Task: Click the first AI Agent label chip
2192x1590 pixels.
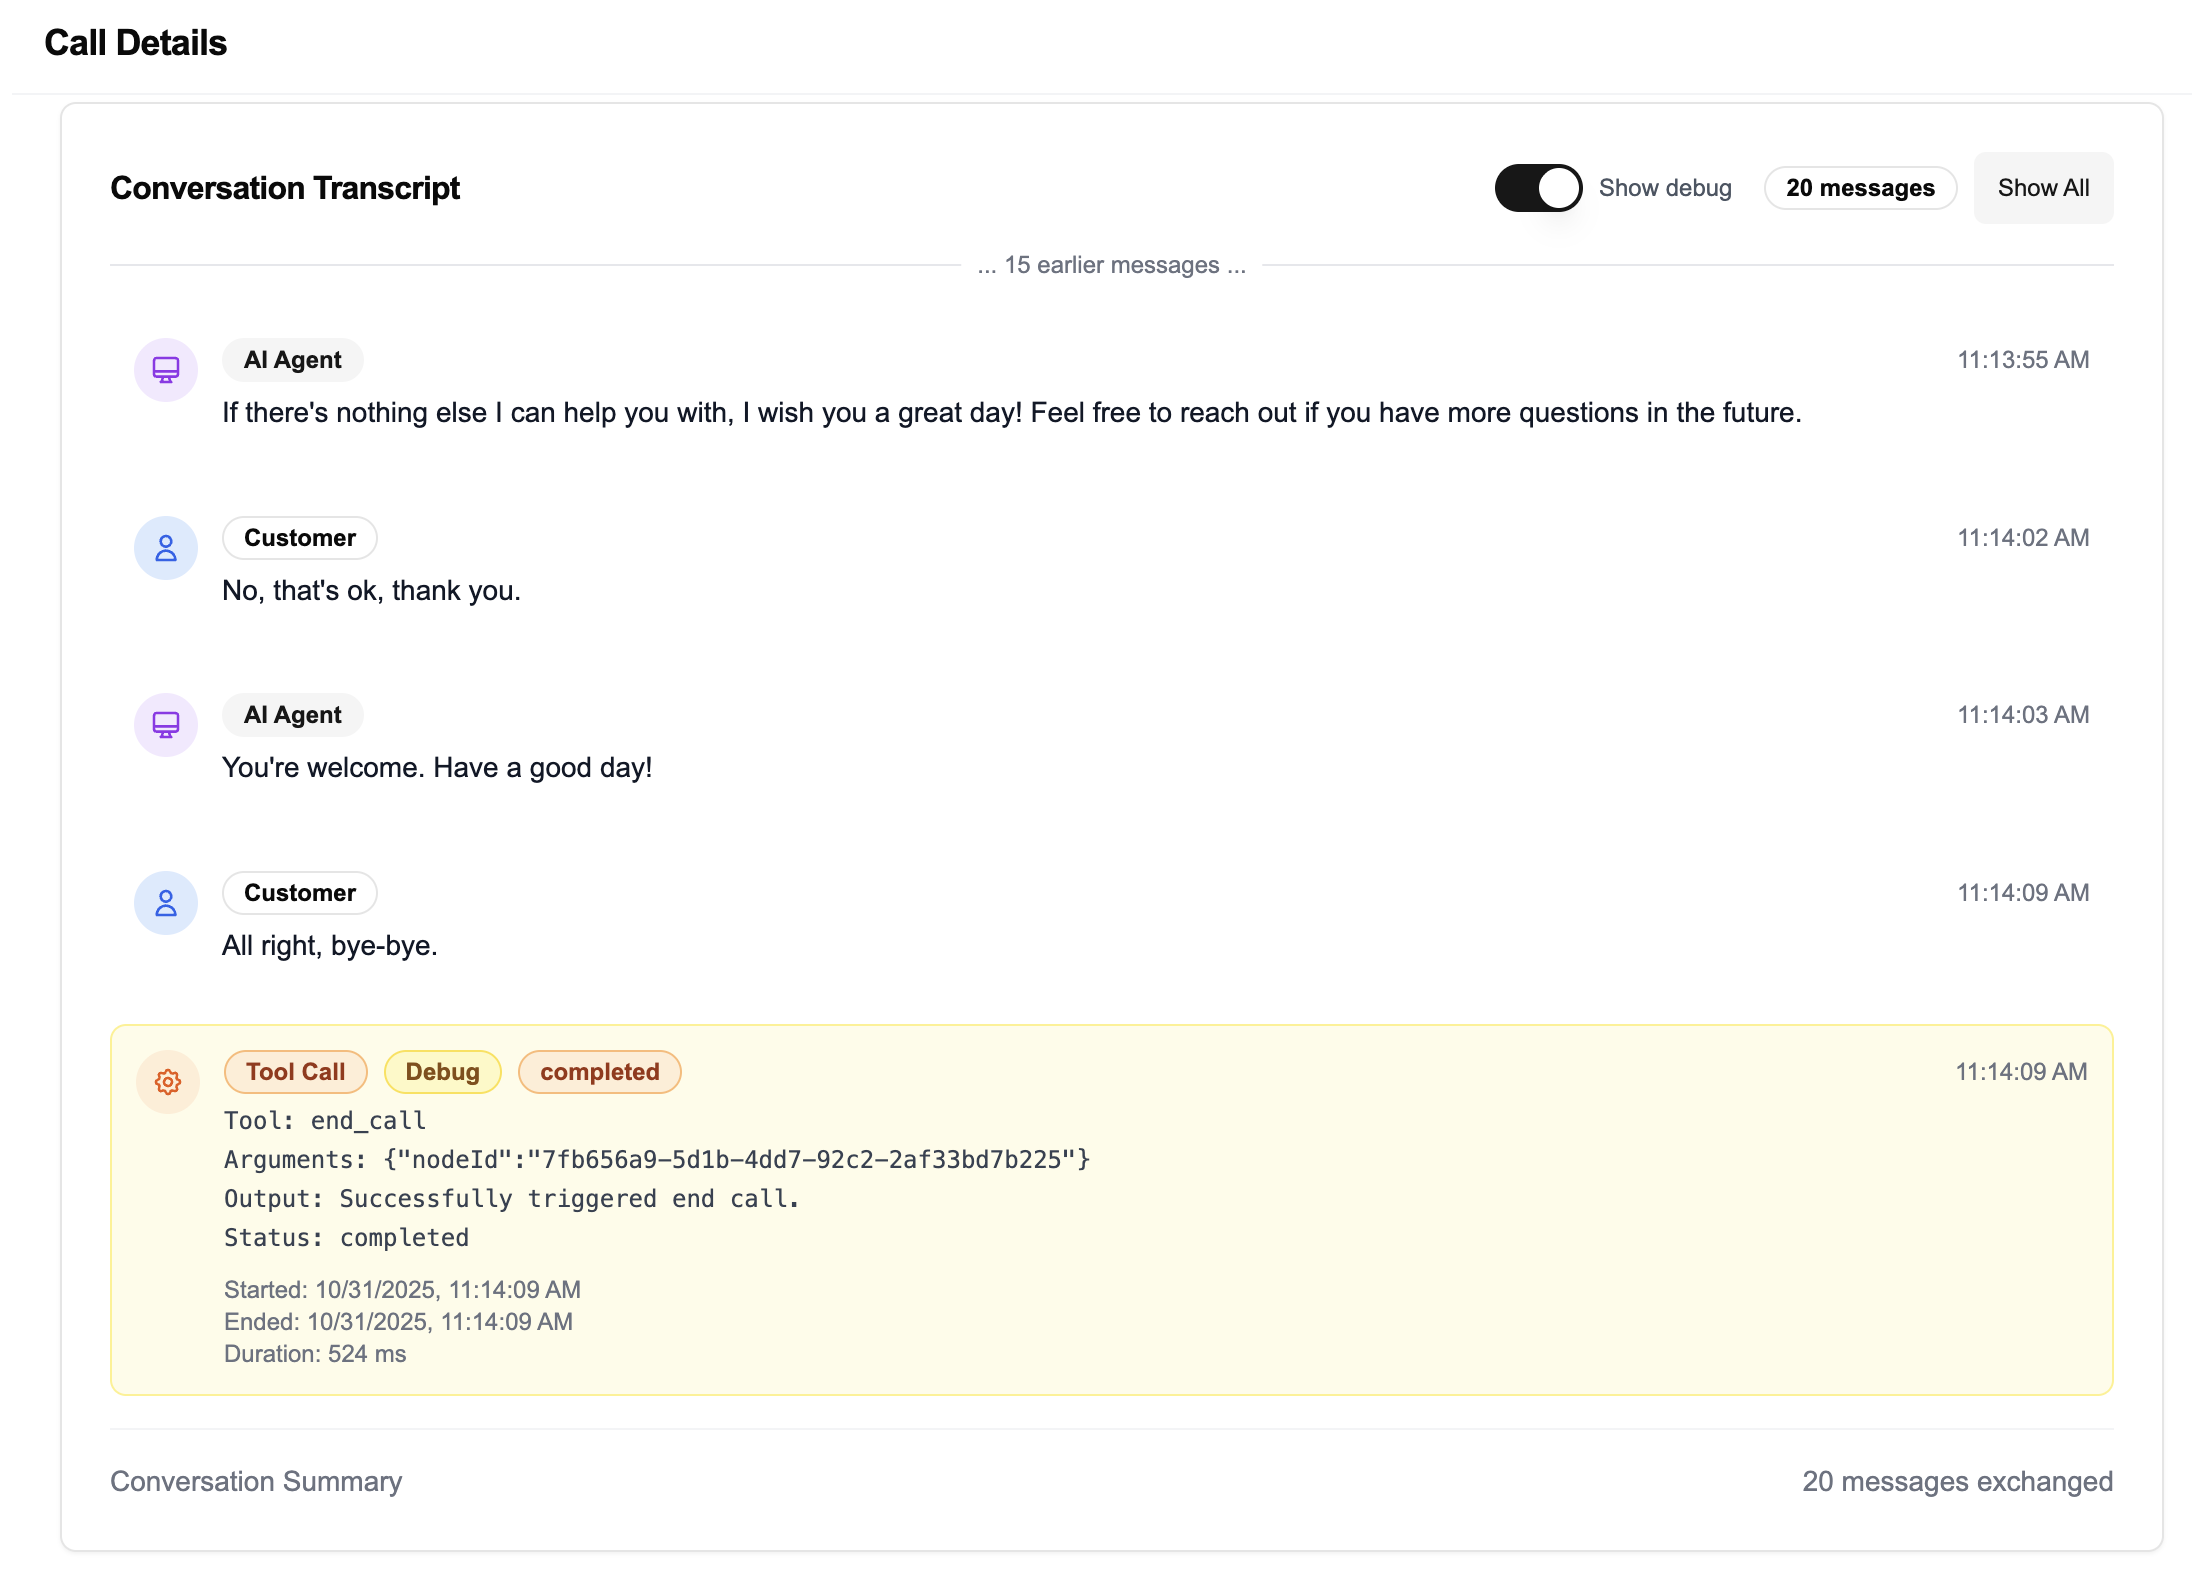Action: [292, 360]
